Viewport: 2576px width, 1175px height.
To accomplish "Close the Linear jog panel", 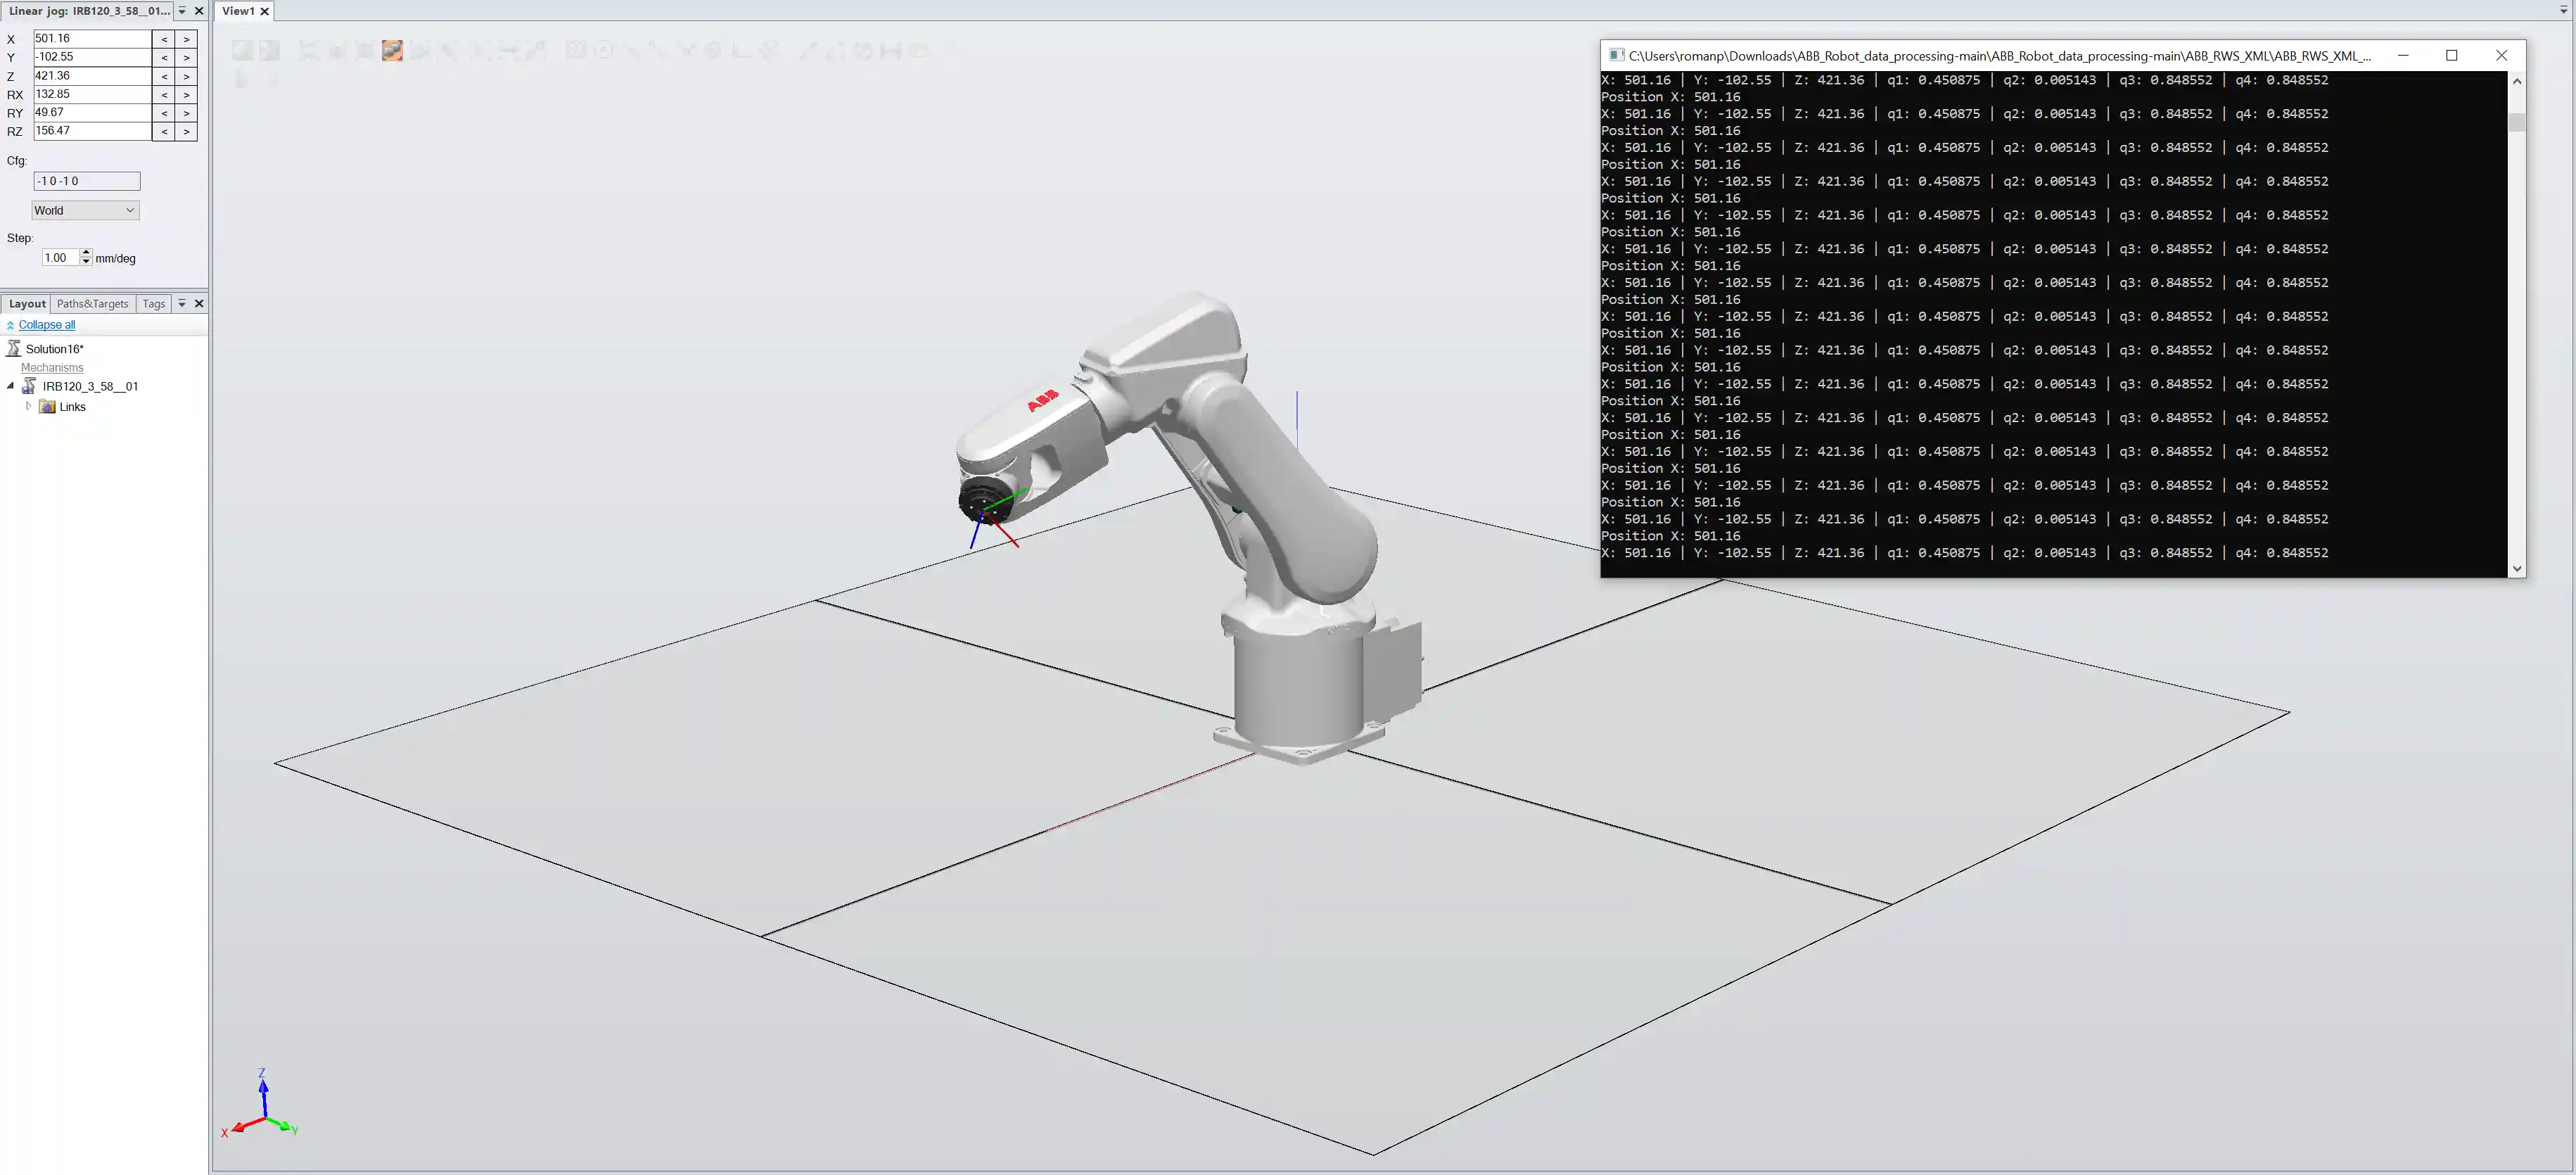I will click(199, 11).
